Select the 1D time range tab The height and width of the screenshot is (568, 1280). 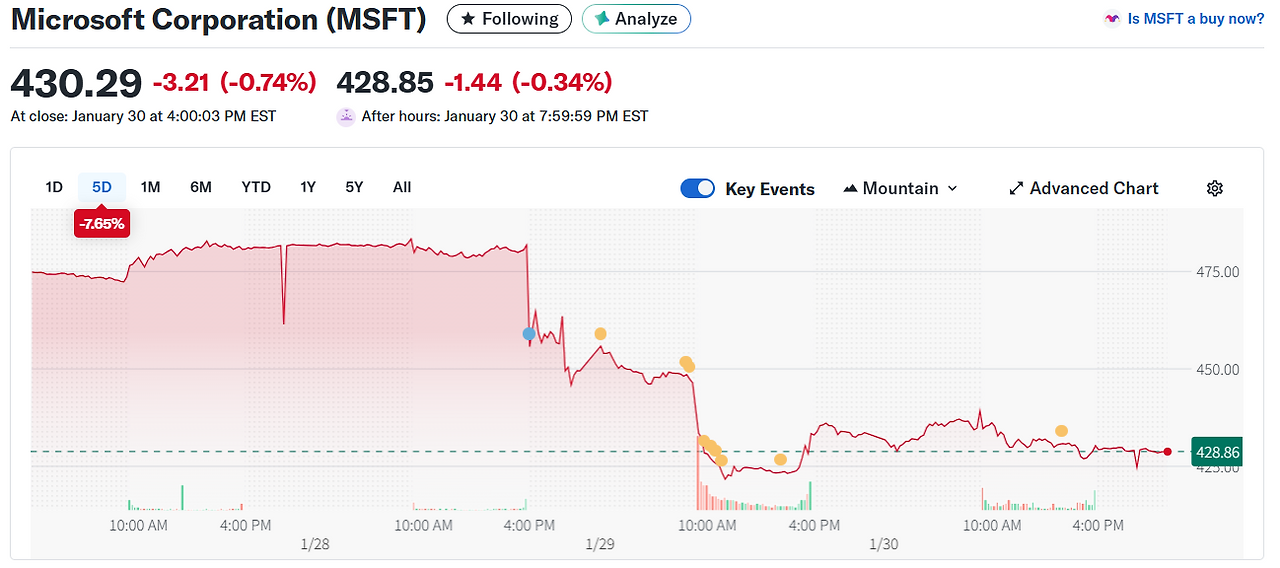54,187
